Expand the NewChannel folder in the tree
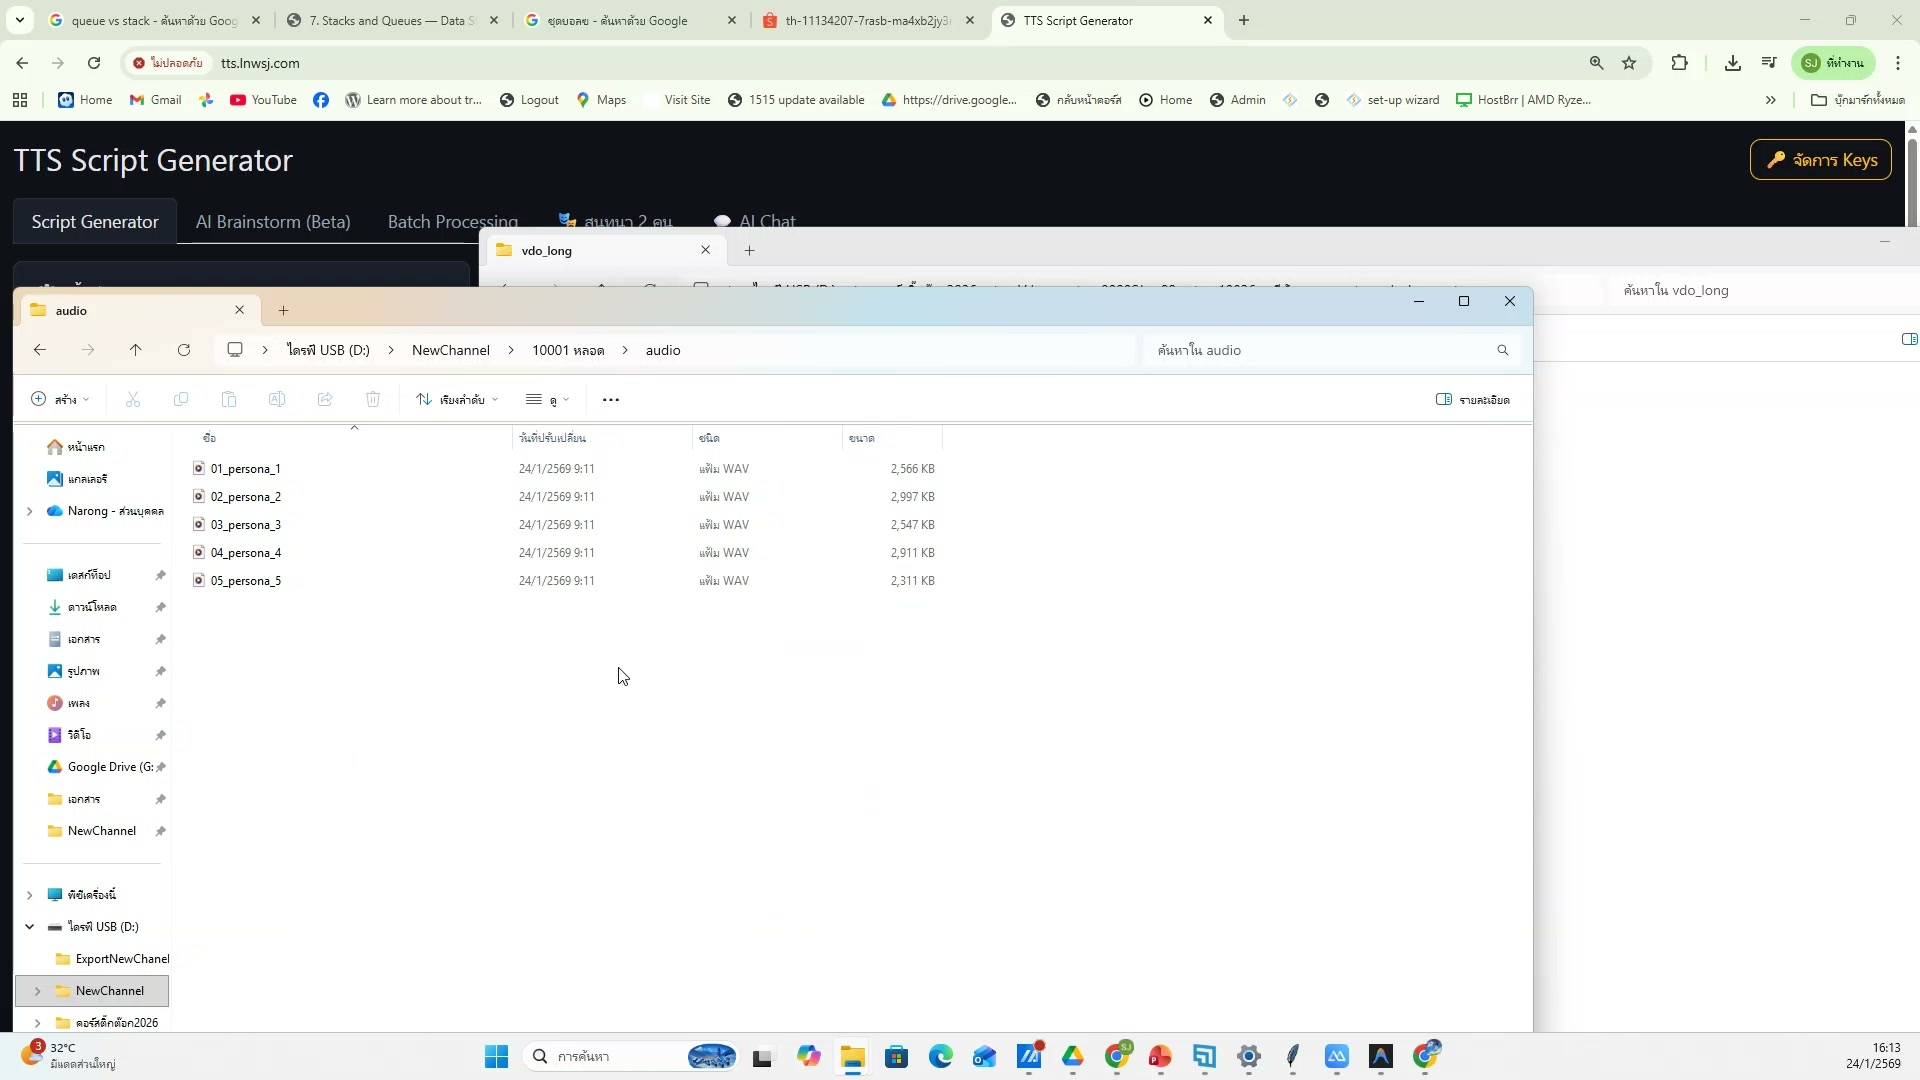The image size is (1920, 1080). click(37, 990)
